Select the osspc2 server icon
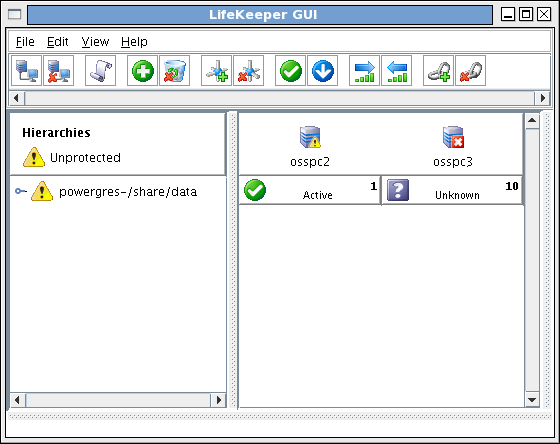The width and height of the screenshot is (560, 444). (x=310, y=137)
